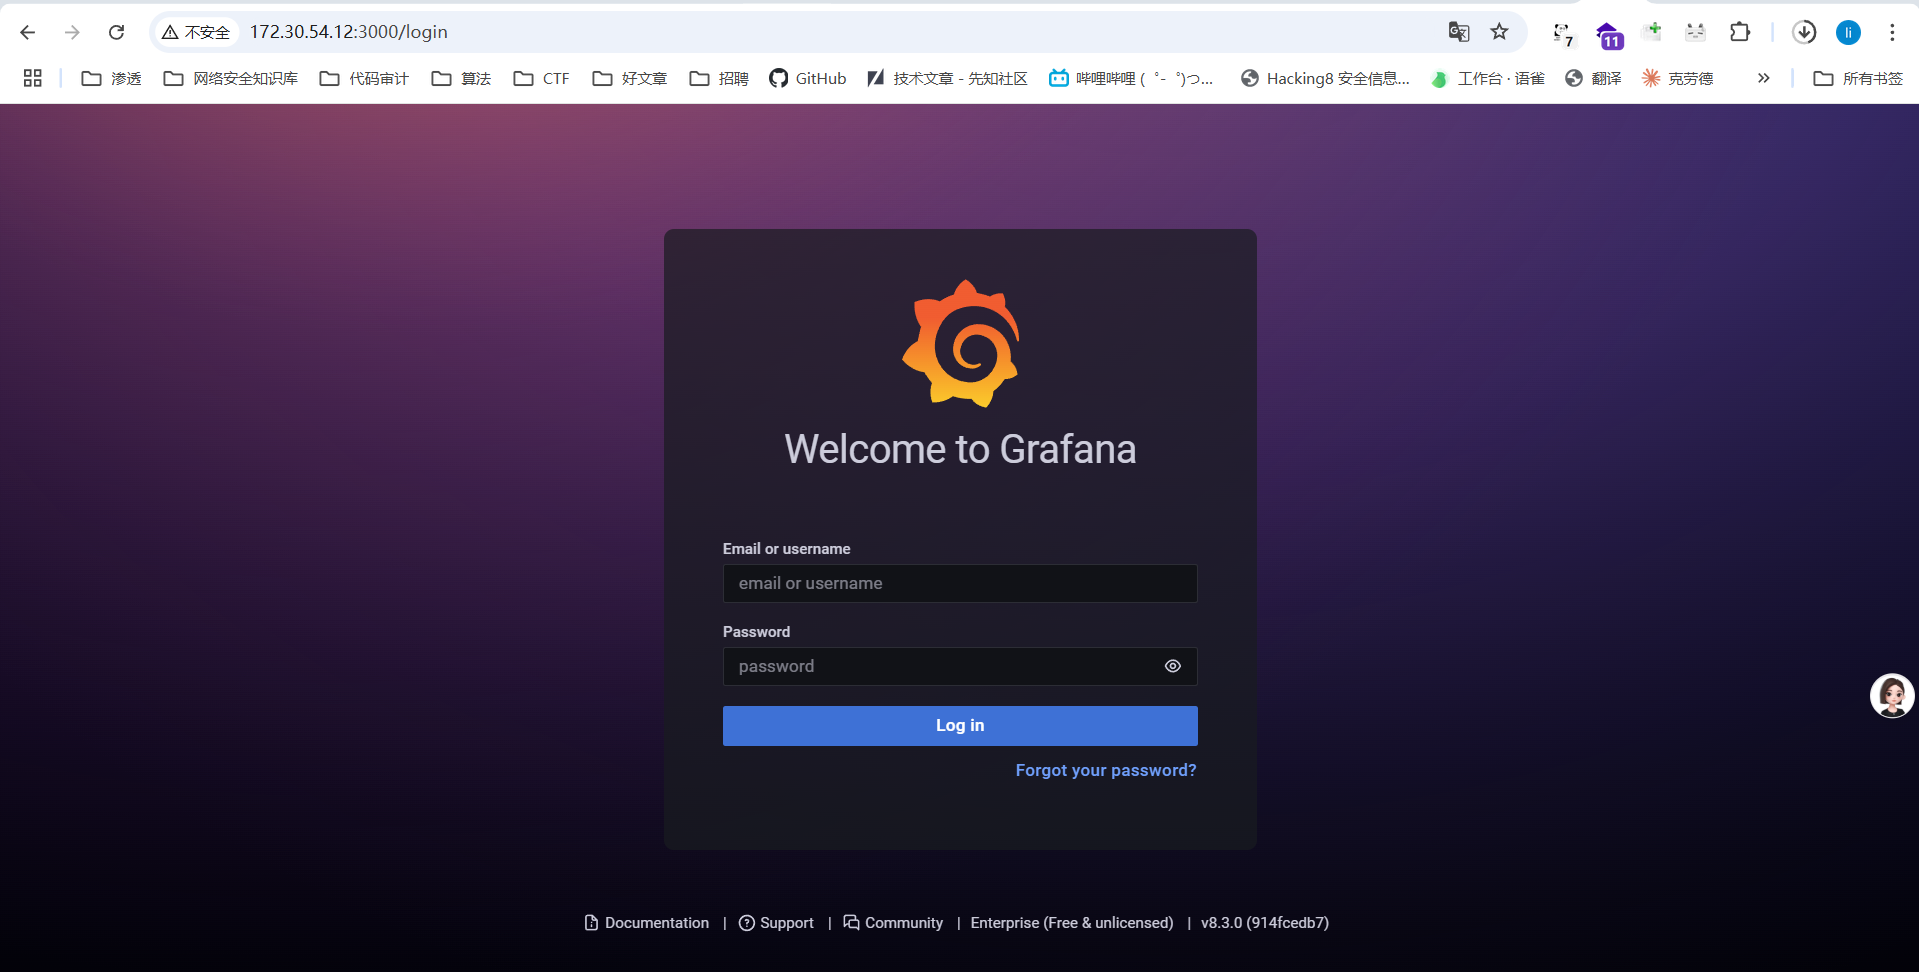Open the GitHub bookmark
The image size is (1919, 972).
808,78
